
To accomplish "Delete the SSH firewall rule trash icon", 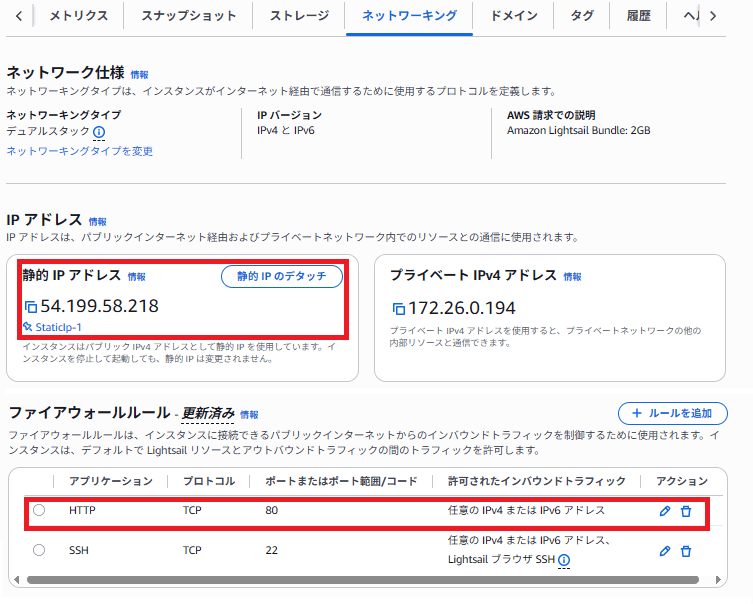I will pyautogui.click(x=686, y=551).
